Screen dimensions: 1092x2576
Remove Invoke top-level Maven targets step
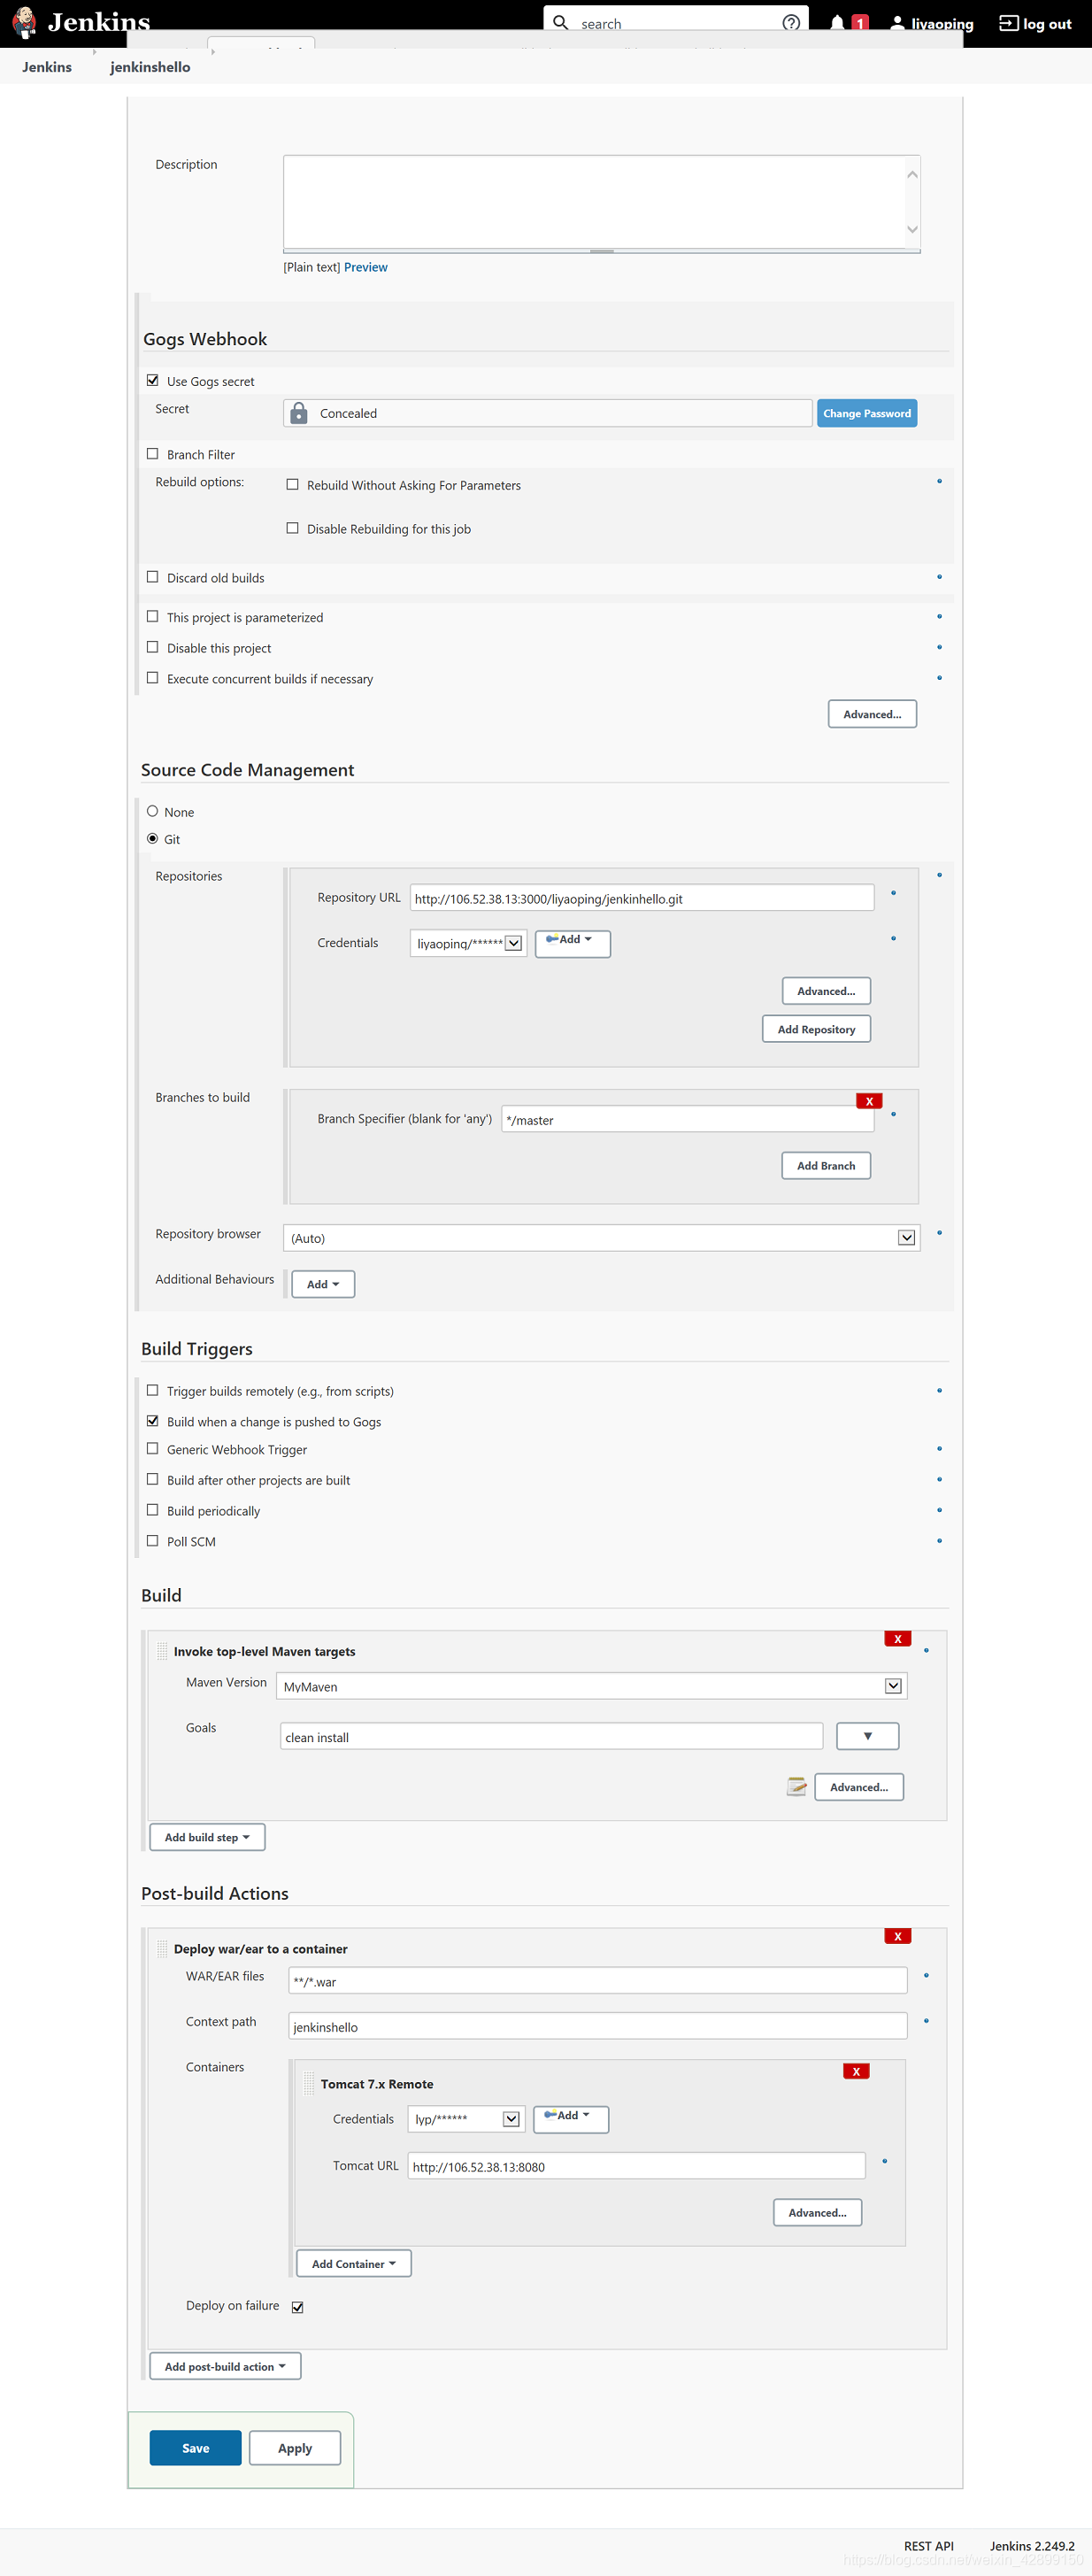[x=897, y=1638]
